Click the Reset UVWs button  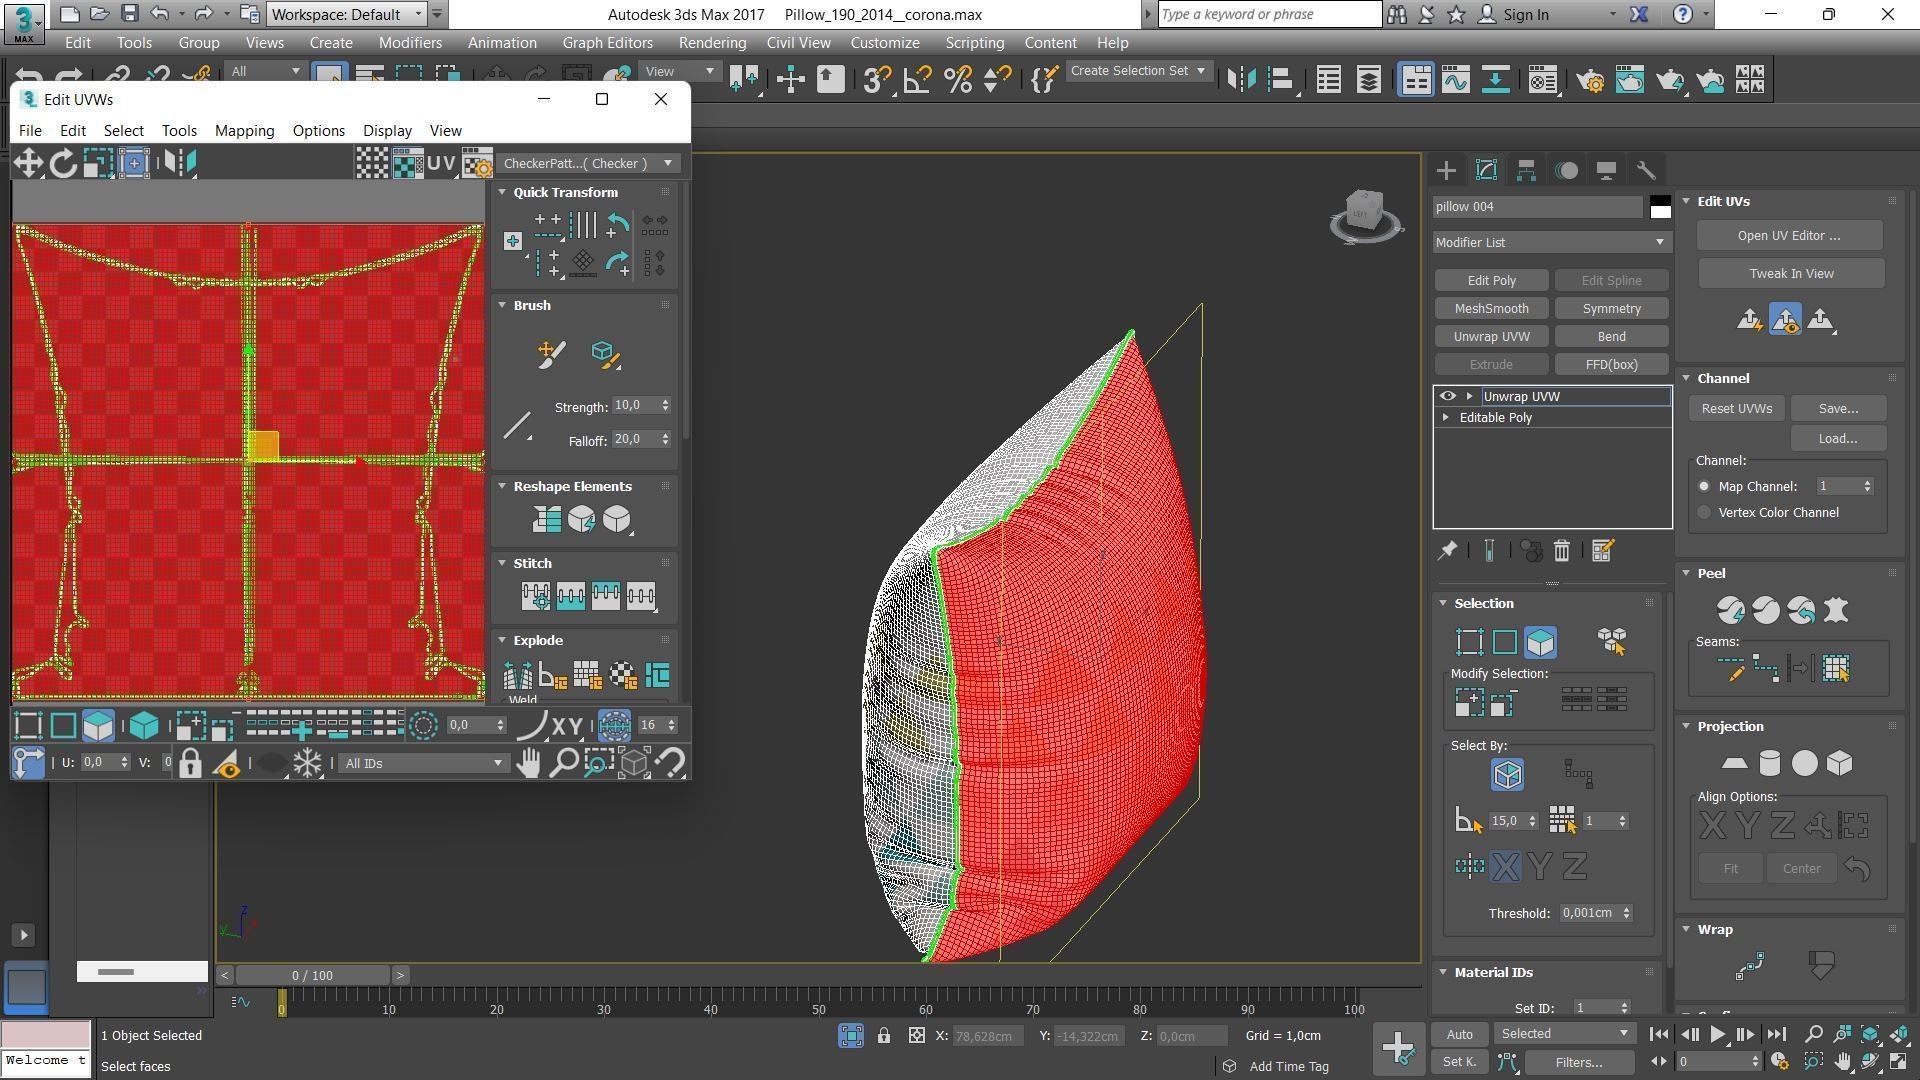(x=1736, y=409)
